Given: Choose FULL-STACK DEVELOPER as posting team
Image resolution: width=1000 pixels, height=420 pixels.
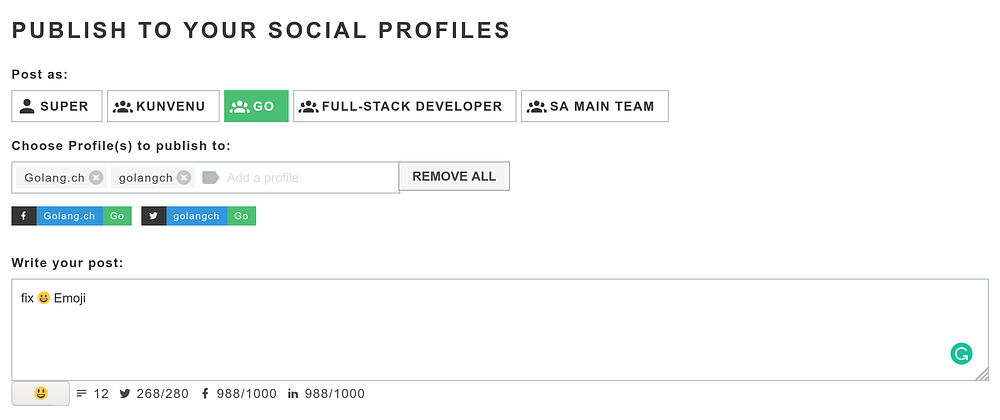Looking at the screenshot, I should click(x=404, y=106).
